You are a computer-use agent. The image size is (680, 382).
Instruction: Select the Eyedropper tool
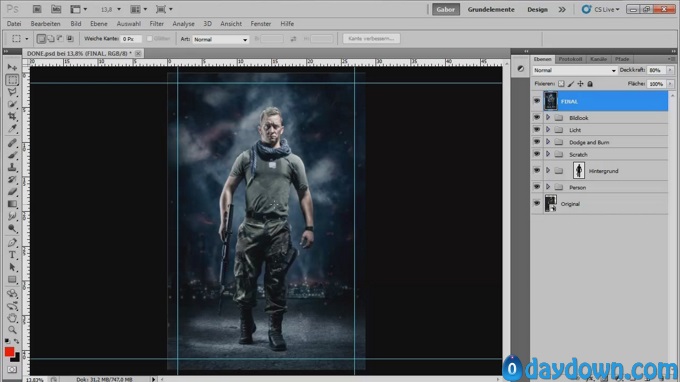12,128
